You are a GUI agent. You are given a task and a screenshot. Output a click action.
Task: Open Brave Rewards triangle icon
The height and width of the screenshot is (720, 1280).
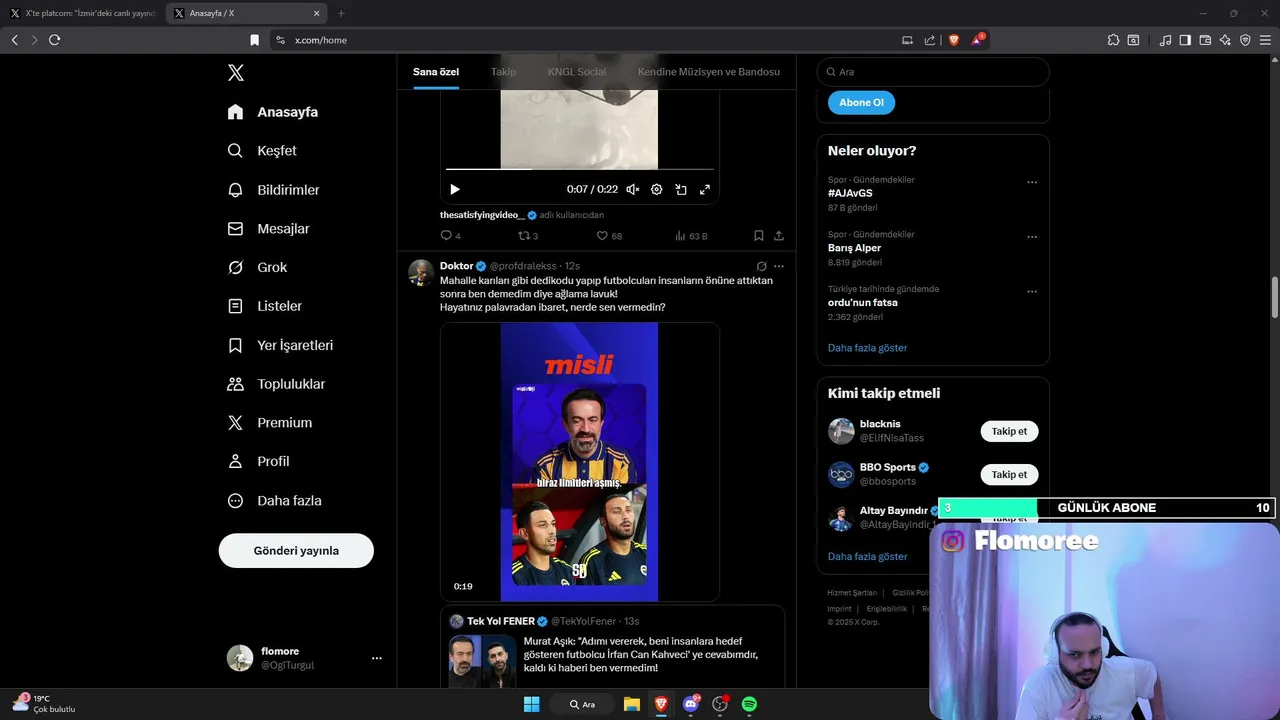[977, 40]
